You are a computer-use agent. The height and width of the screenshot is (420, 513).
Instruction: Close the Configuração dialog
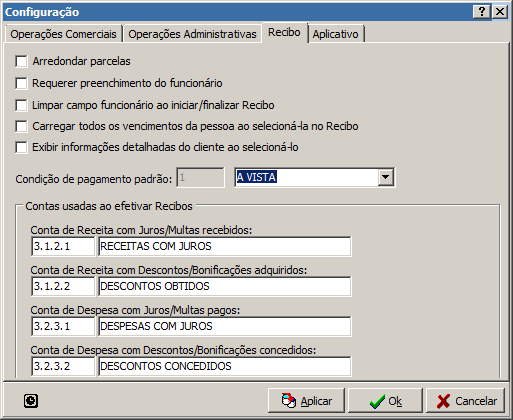pyautogui.click(x=500, y=12)
